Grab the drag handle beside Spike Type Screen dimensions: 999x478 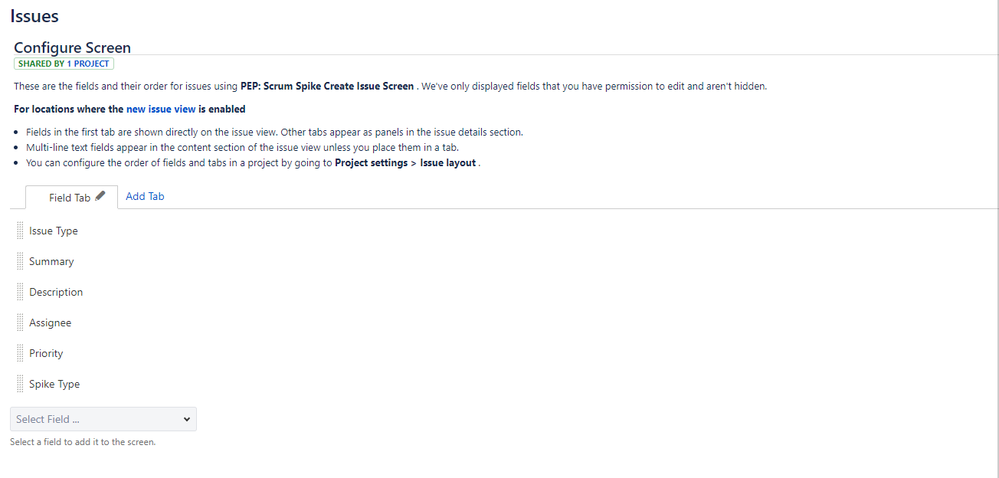(x=20, y=384)
